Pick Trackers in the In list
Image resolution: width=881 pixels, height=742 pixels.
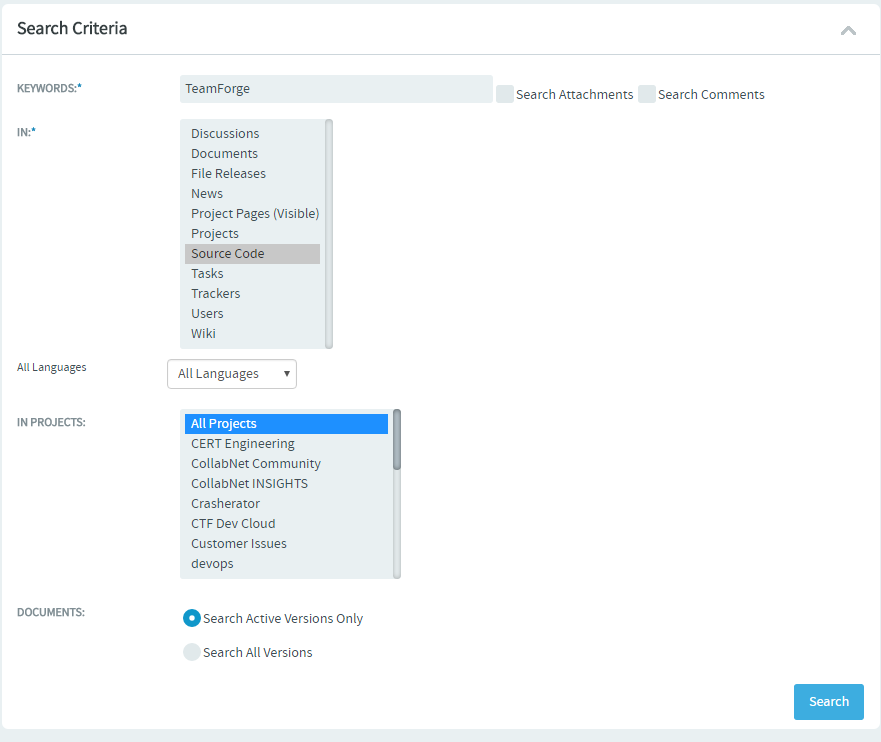pos(252,294)
